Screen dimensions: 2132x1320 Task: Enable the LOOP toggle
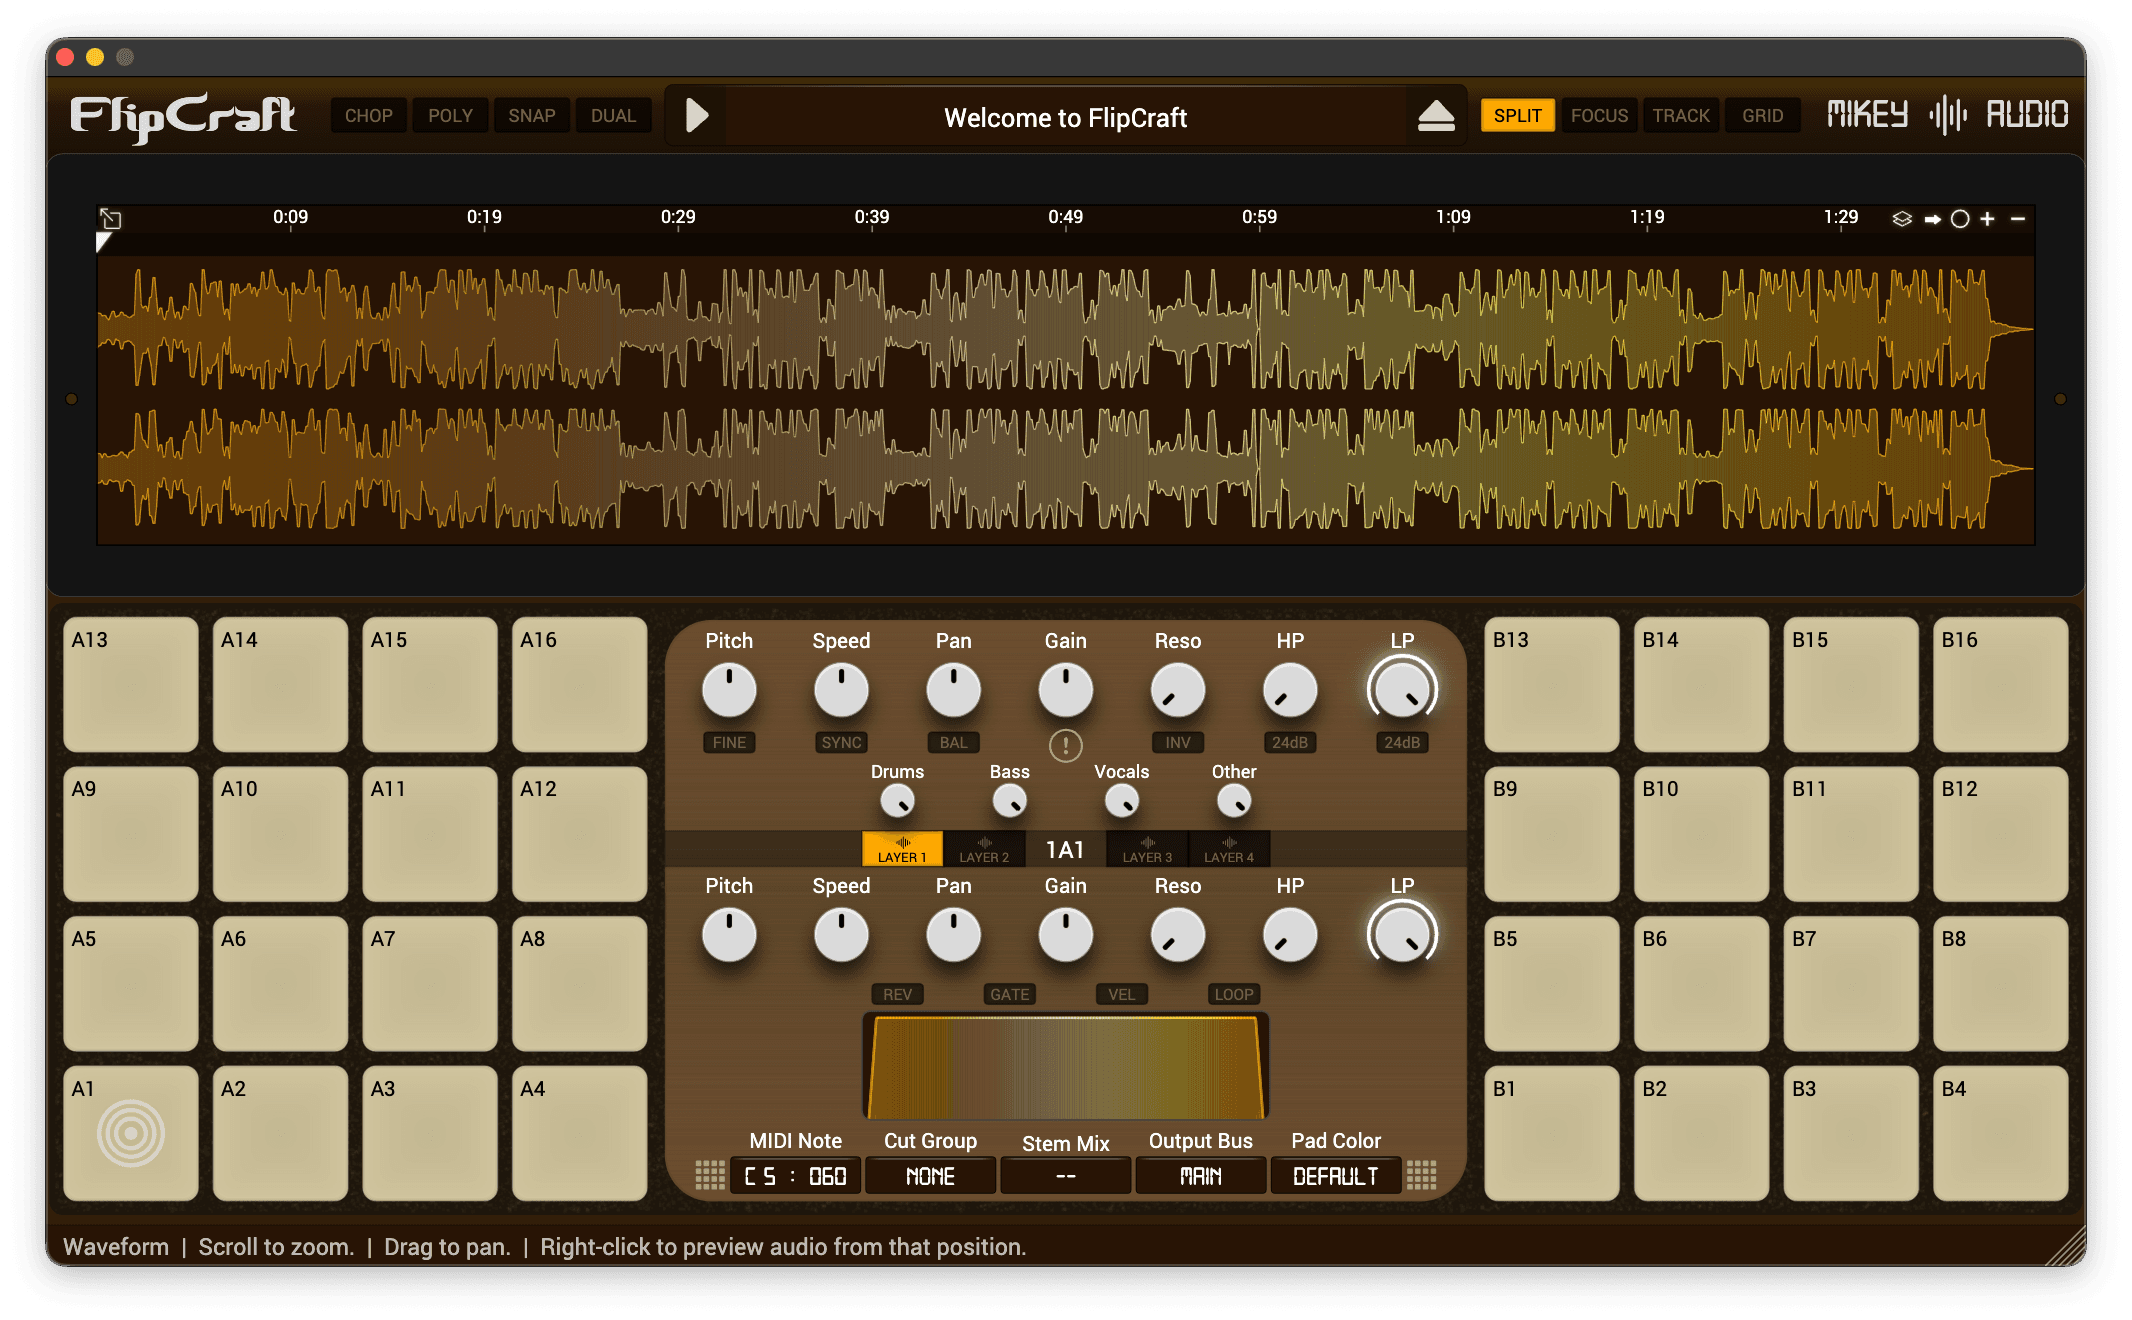click(1233, 994)
